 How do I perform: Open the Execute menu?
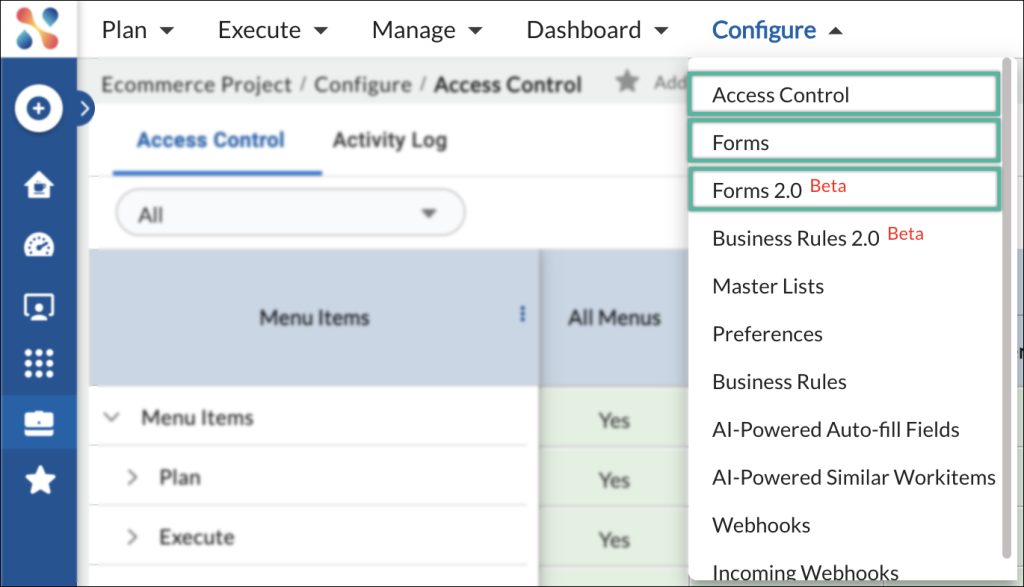272,30
